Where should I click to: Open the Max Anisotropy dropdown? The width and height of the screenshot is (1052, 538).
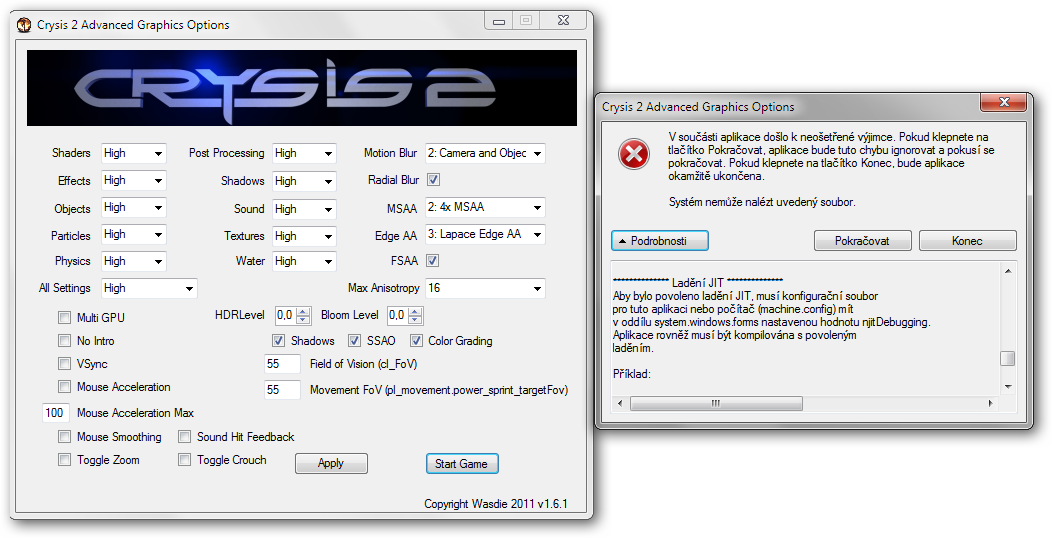pyautogui.click(x=485, y=288)
